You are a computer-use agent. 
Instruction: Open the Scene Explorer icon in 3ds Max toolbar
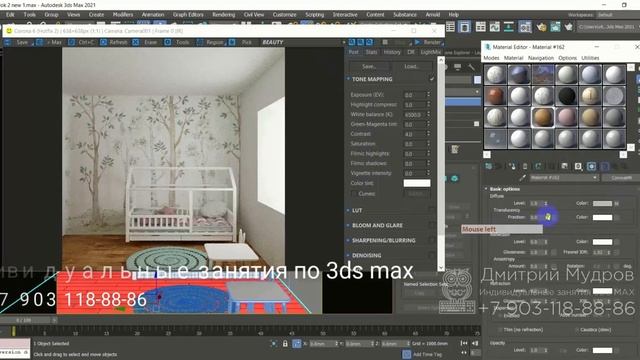click(450, 27)
